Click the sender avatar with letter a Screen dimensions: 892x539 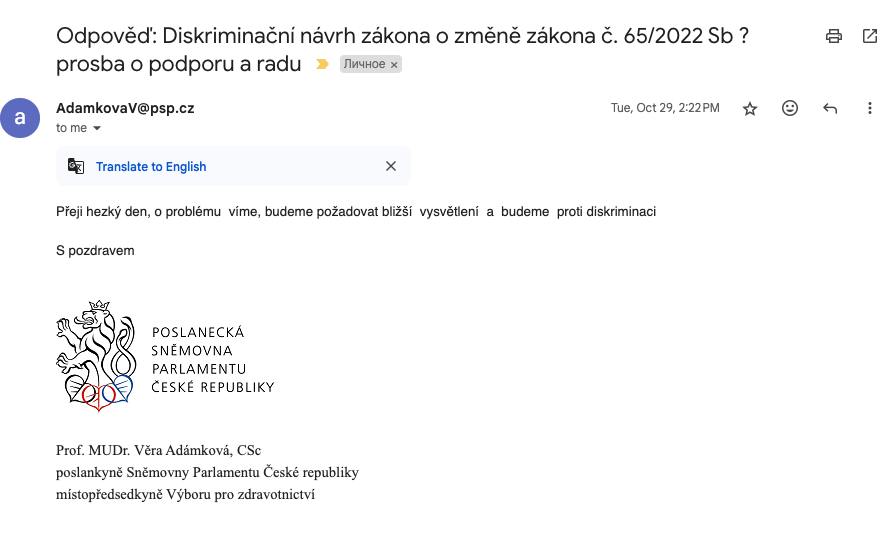point(20,118)
